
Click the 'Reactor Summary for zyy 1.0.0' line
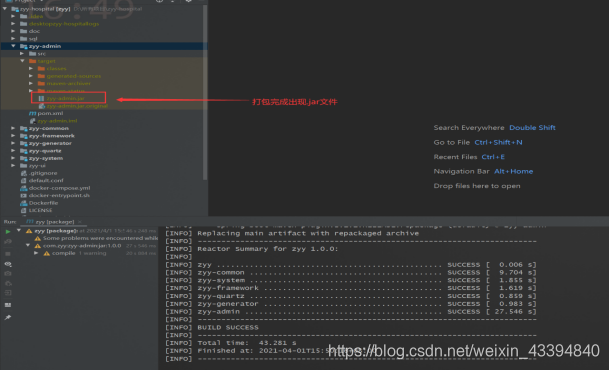[x=268, y=249]
